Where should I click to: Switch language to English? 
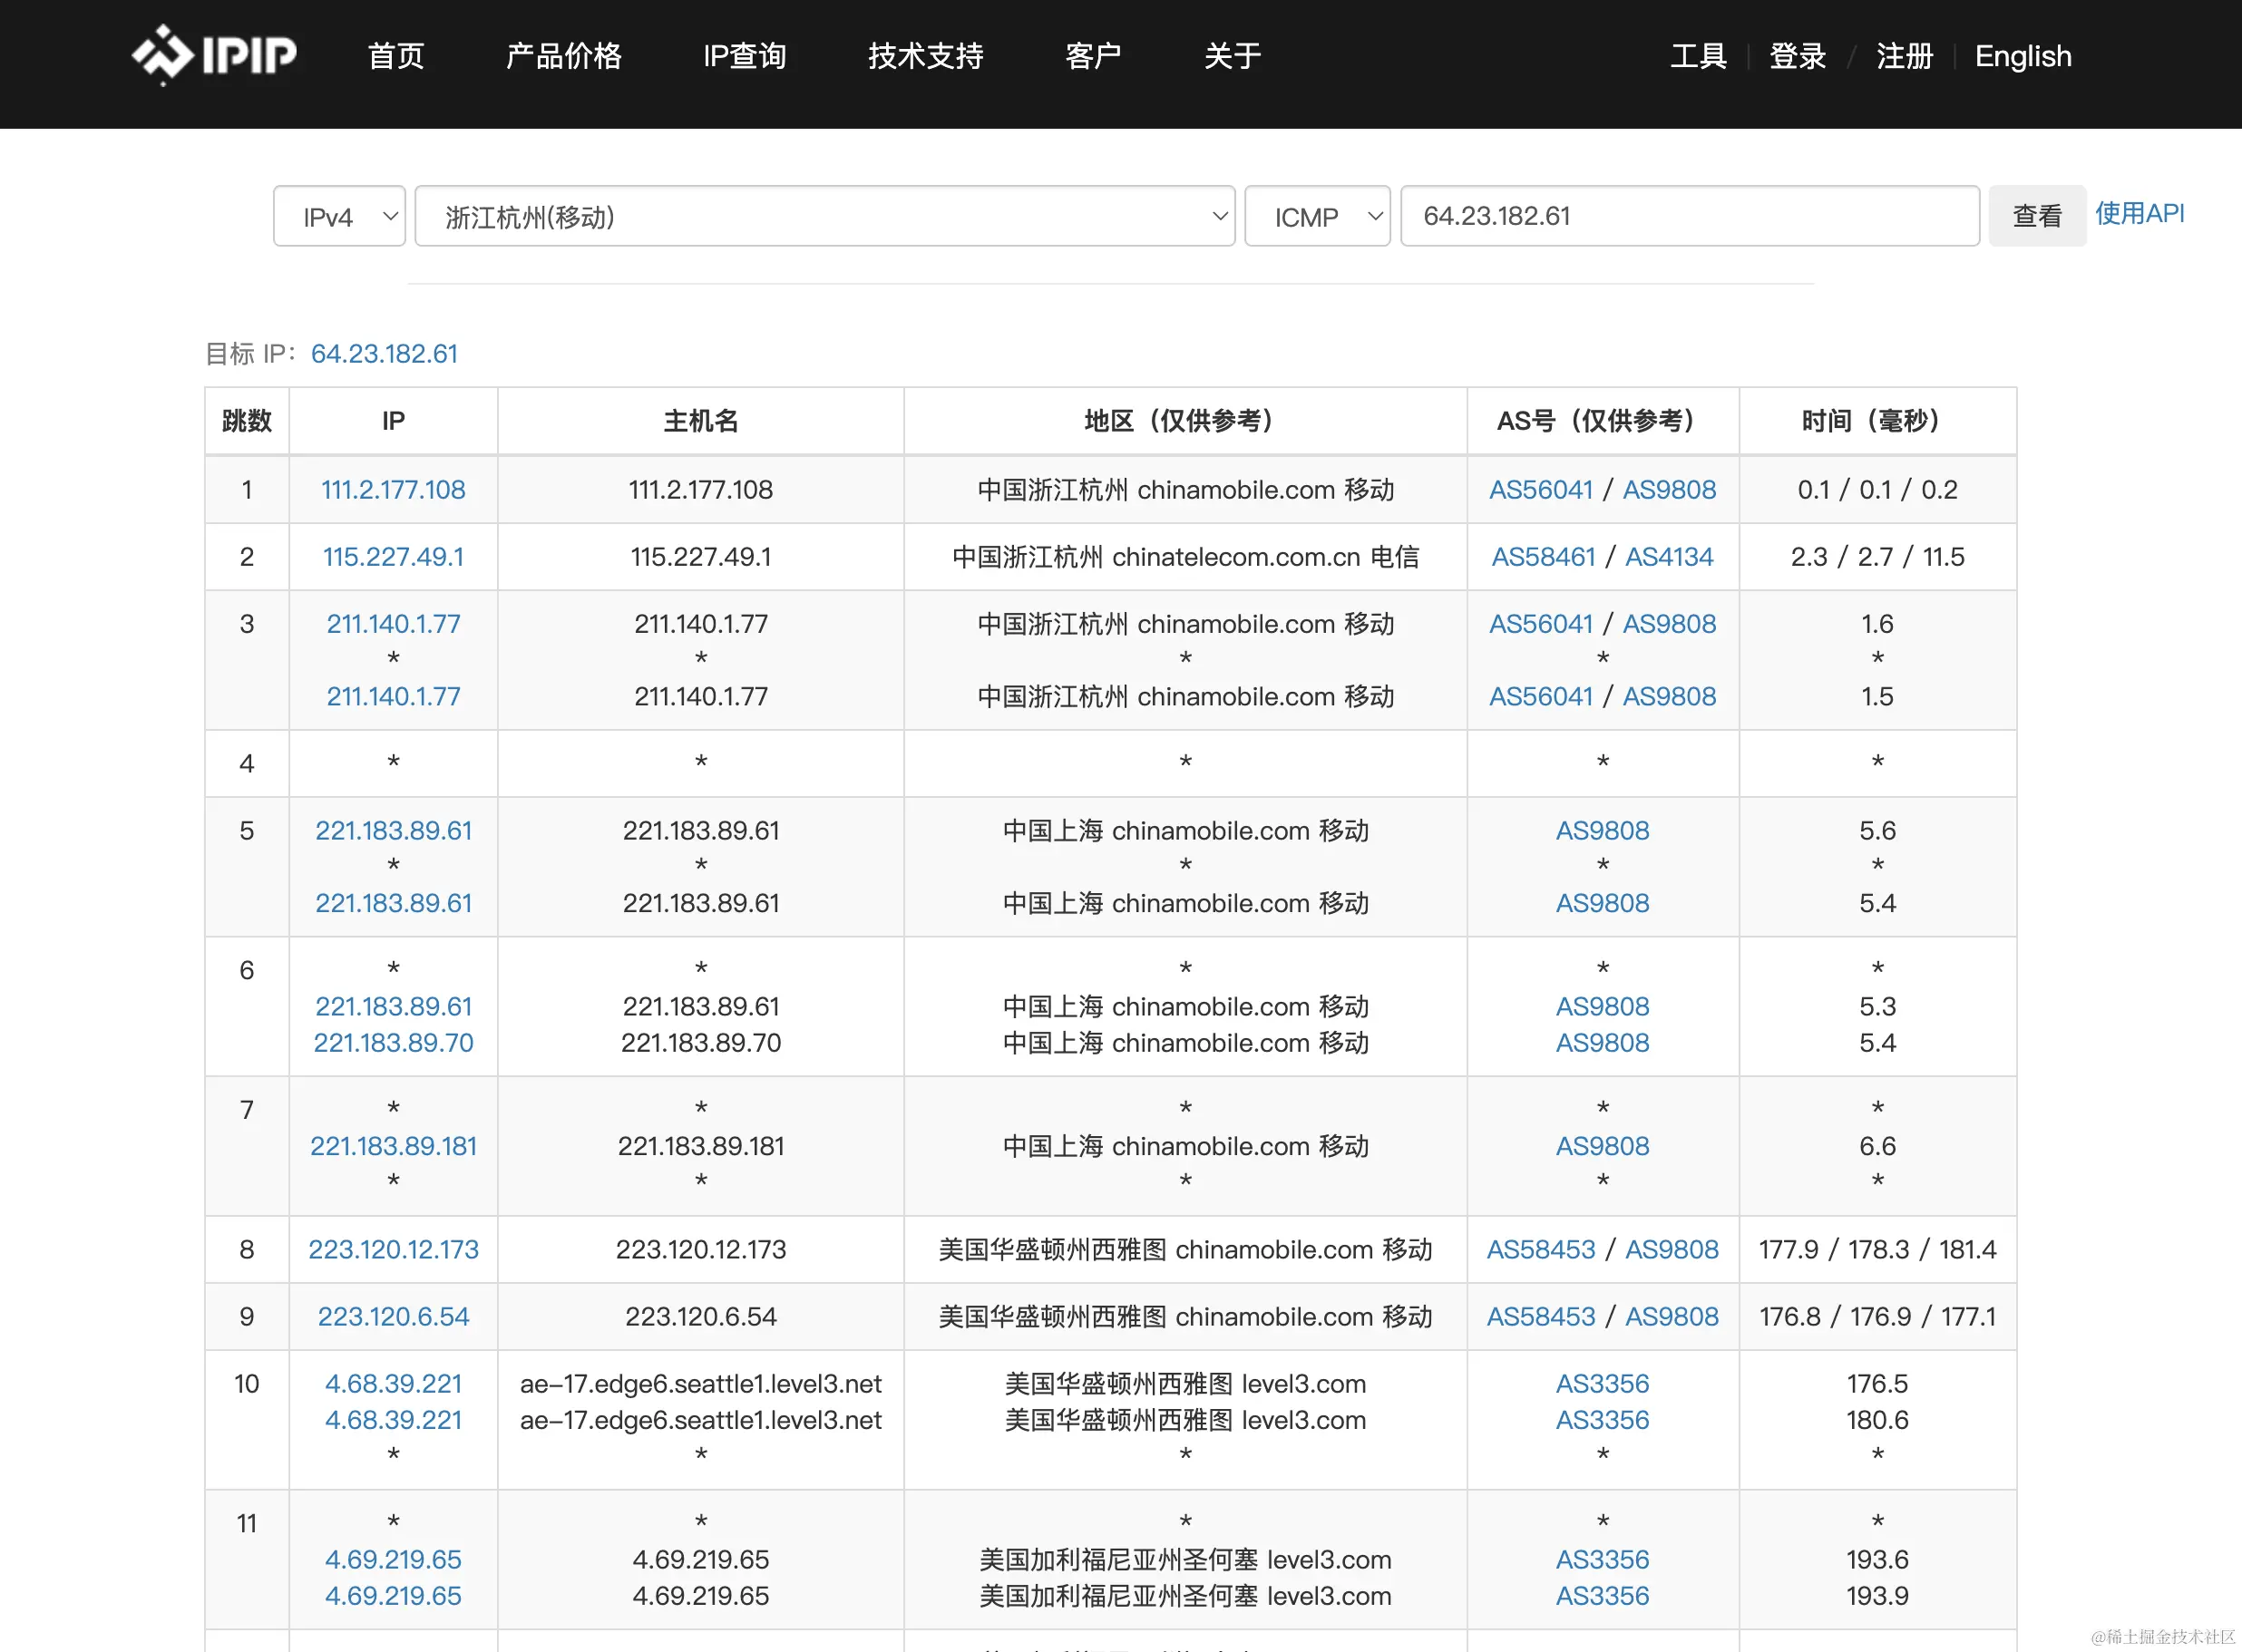pos(2023,56)
